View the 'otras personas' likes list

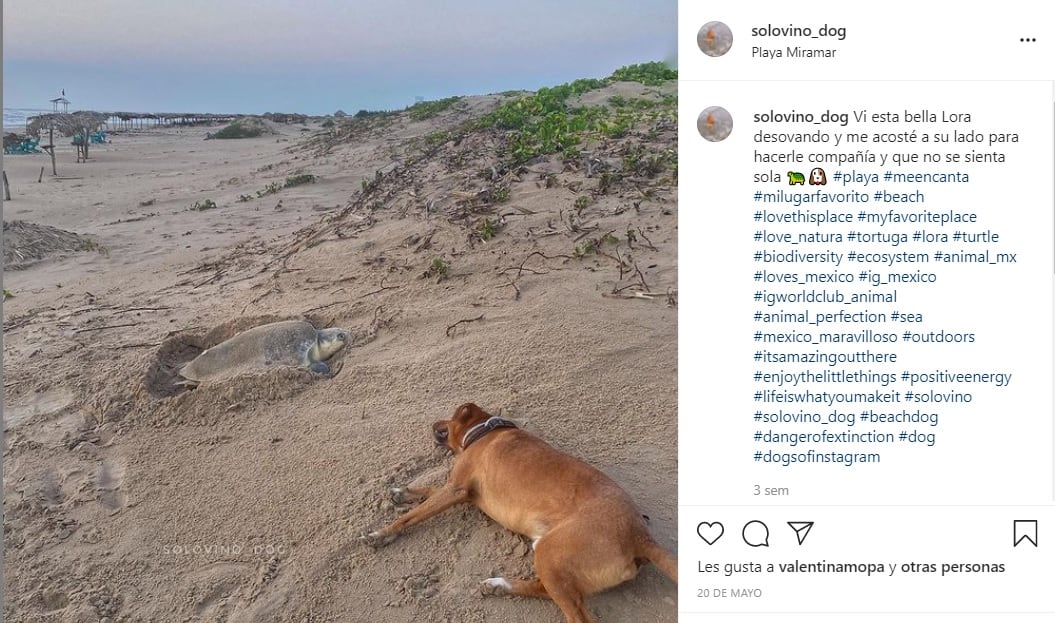(952, 567)
